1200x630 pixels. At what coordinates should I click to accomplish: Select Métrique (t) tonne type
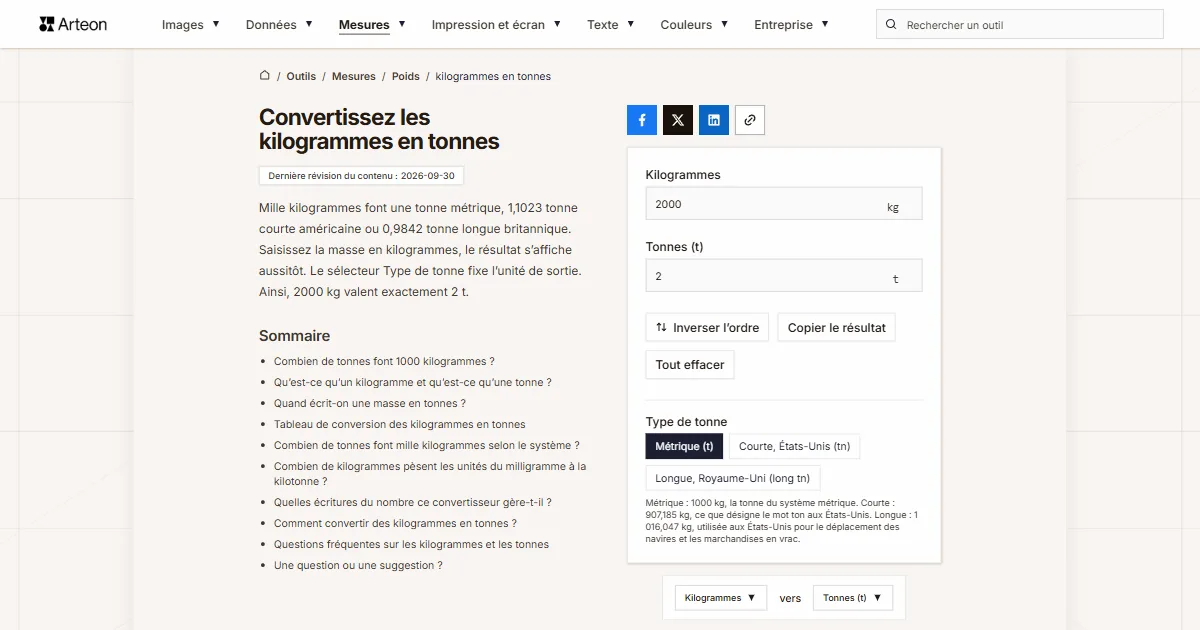coord(684,447)
